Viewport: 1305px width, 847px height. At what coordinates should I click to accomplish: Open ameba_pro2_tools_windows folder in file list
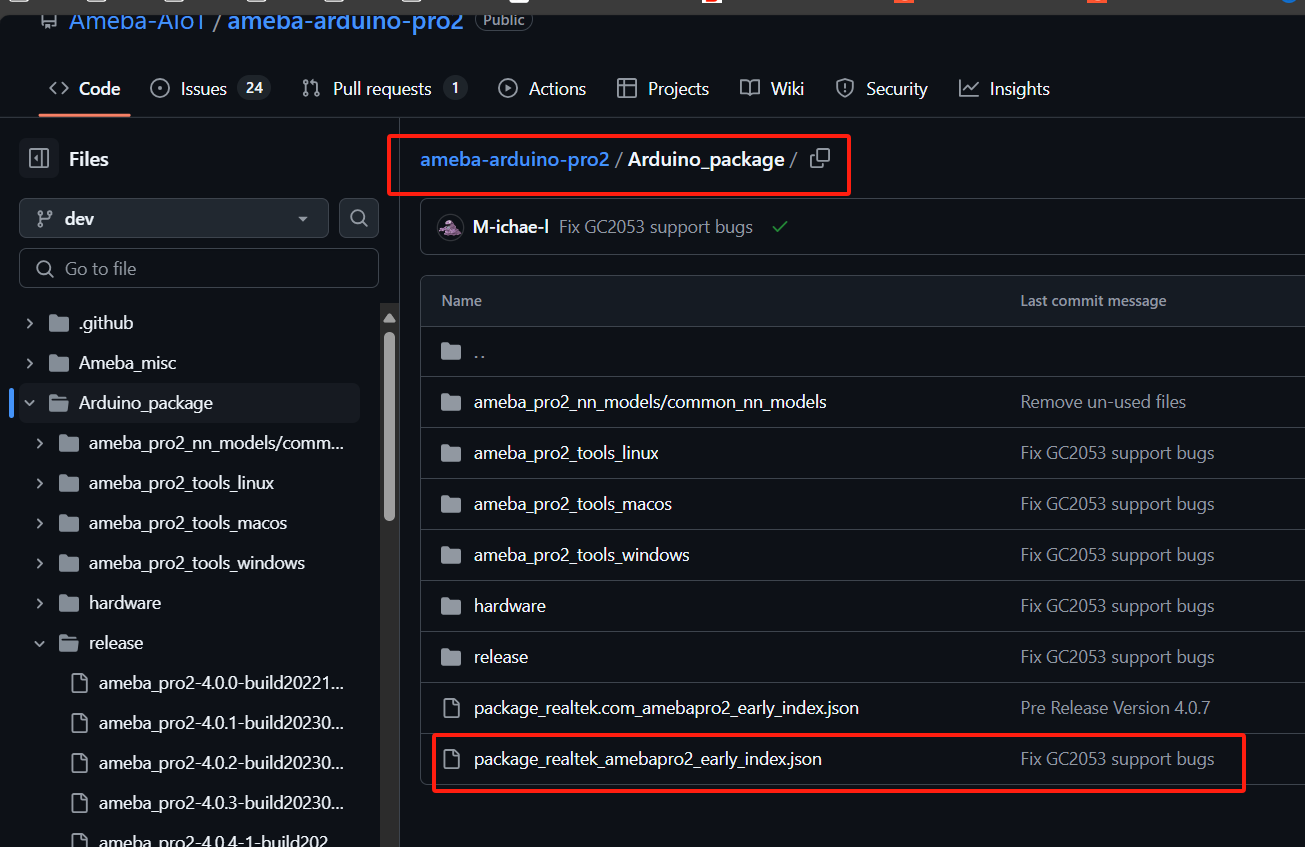click(x=582, y=555)
